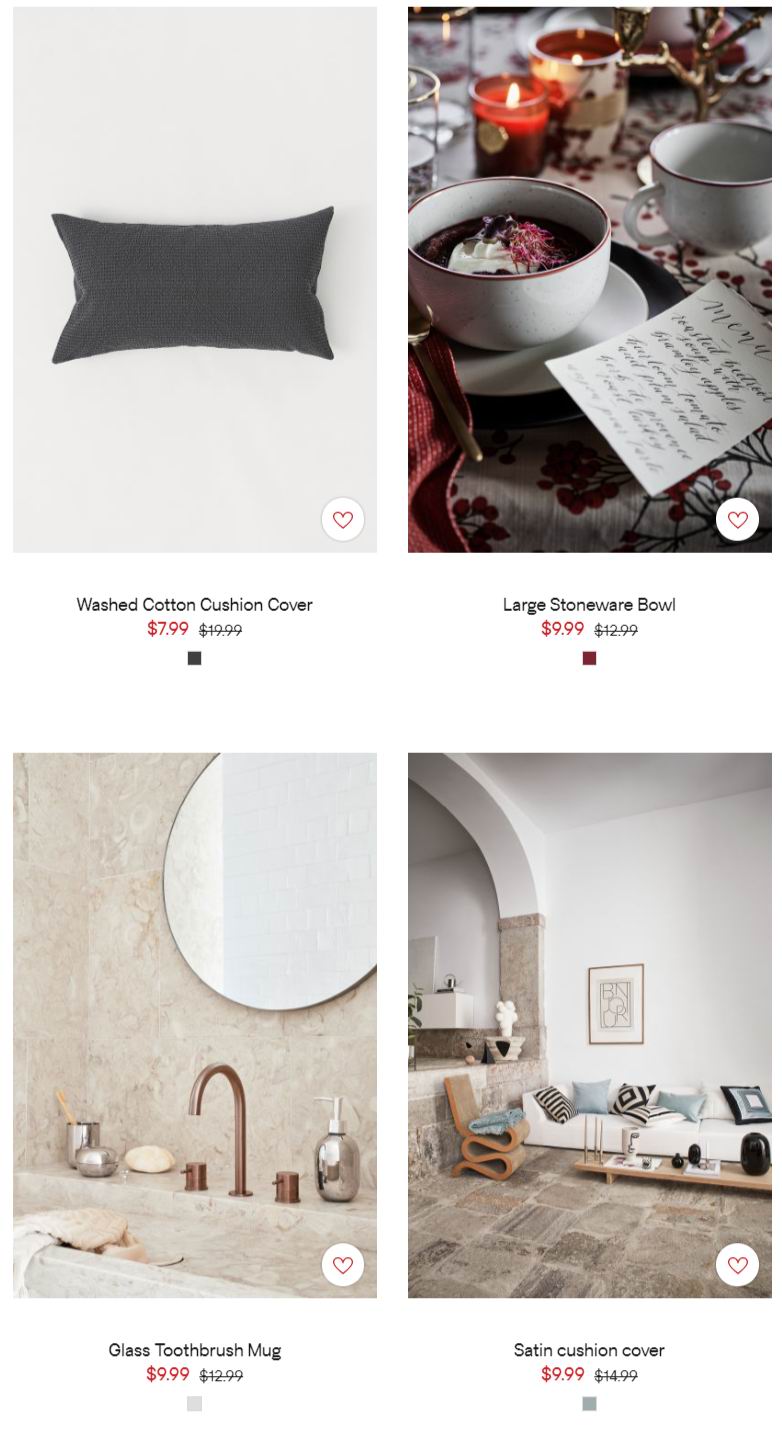Select the dark red swatch under Stoneware Bowl

click(x=589, y=658)
